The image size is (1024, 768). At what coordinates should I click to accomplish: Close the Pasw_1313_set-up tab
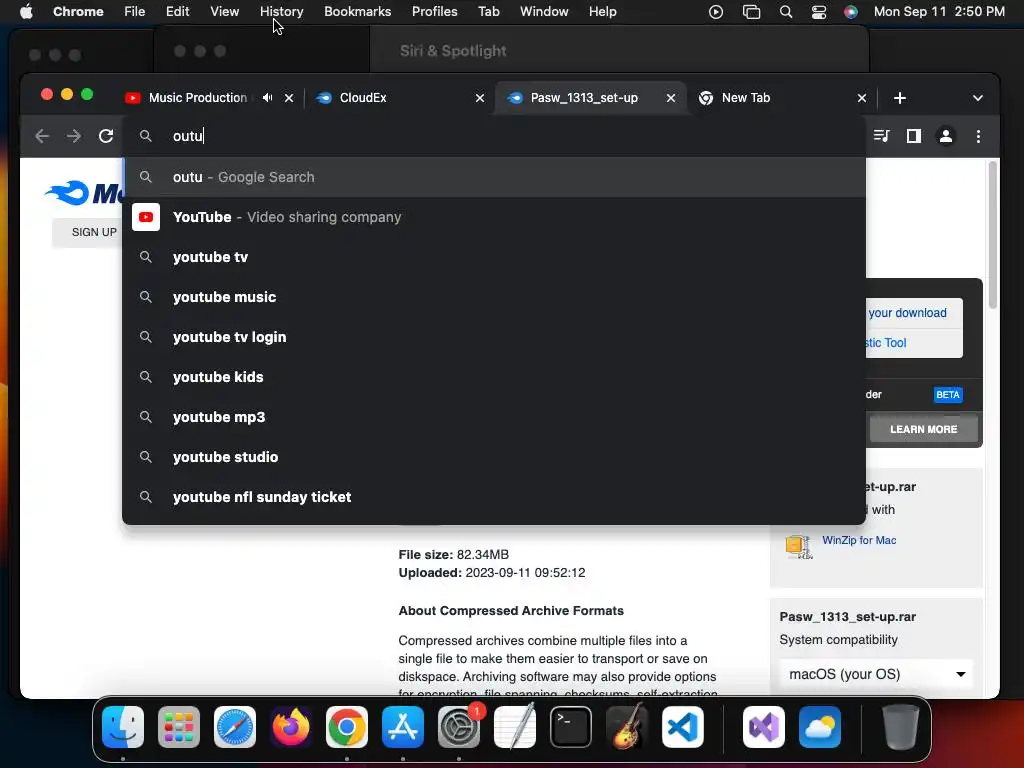(671, 98)
